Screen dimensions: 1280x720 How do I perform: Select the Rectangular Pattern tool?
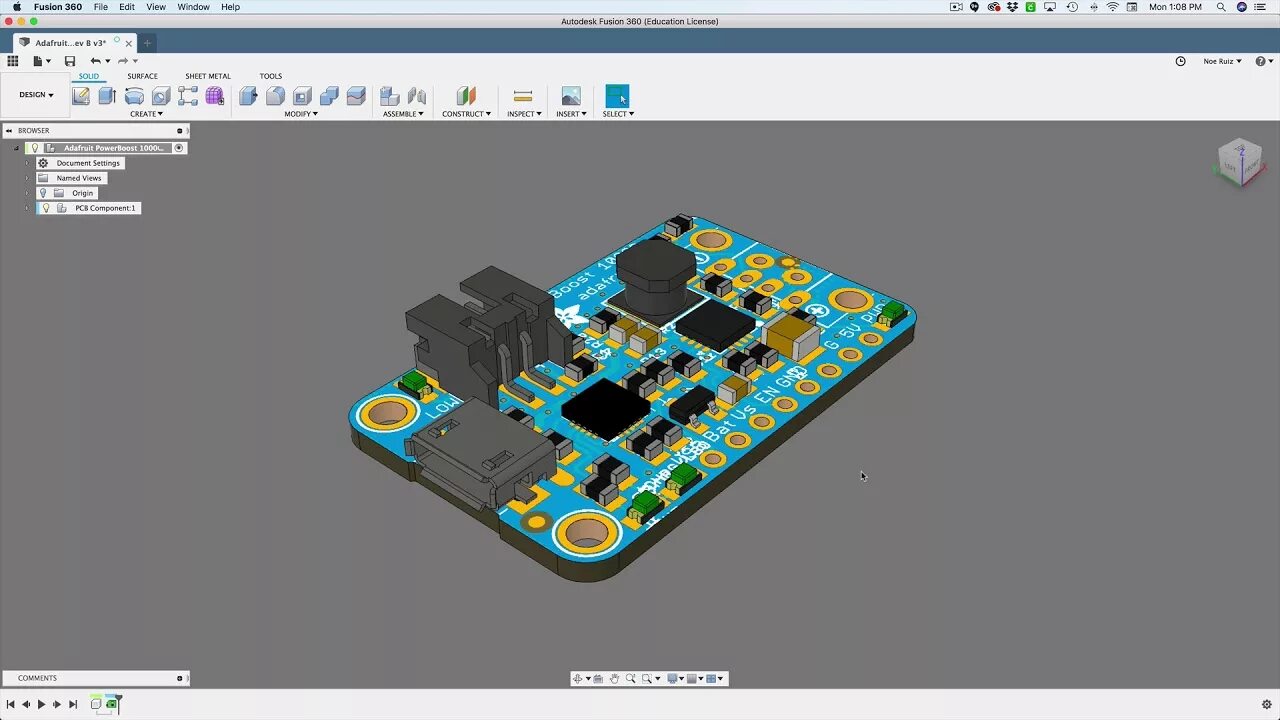tap(188, 96)
